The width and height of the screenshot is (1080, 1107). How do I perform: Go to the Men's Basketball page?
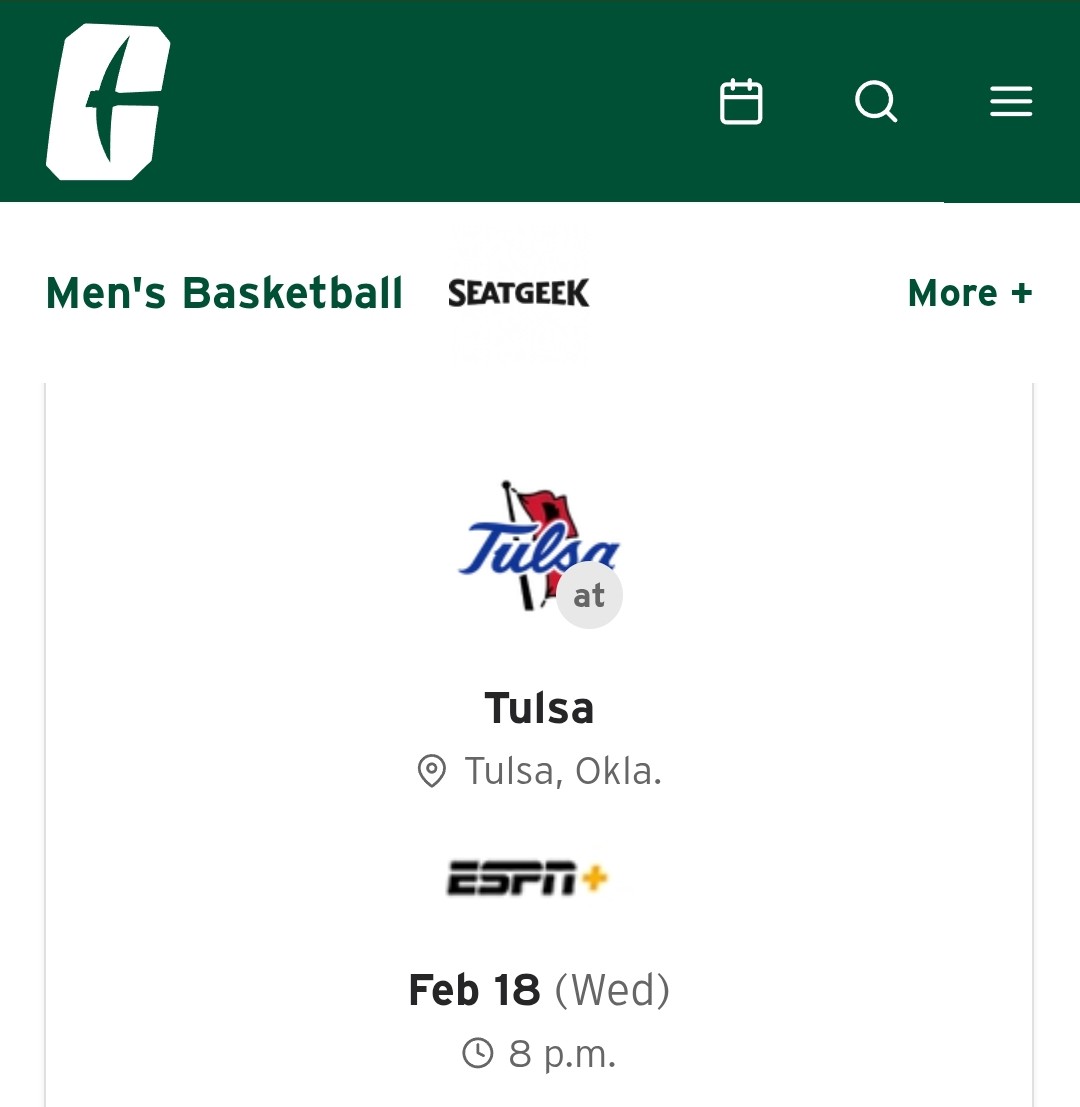224,293
